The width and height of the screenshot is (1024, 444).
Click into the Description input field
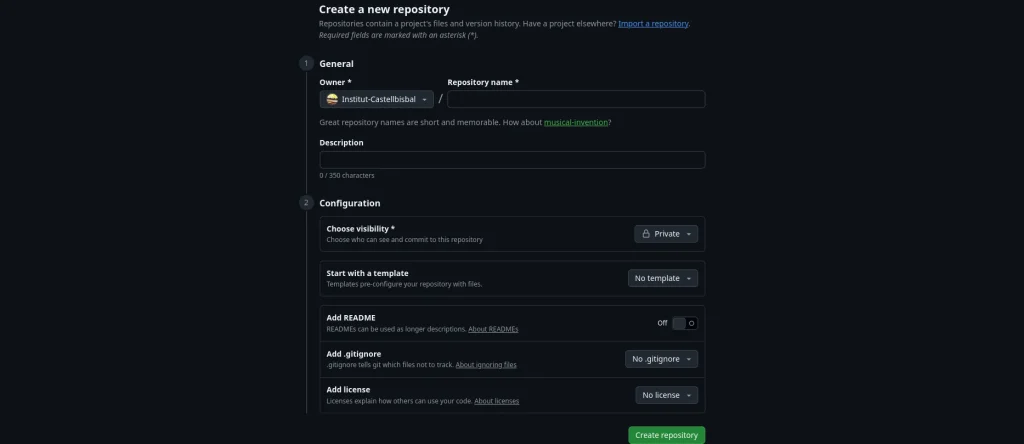(x=512, y=160)
